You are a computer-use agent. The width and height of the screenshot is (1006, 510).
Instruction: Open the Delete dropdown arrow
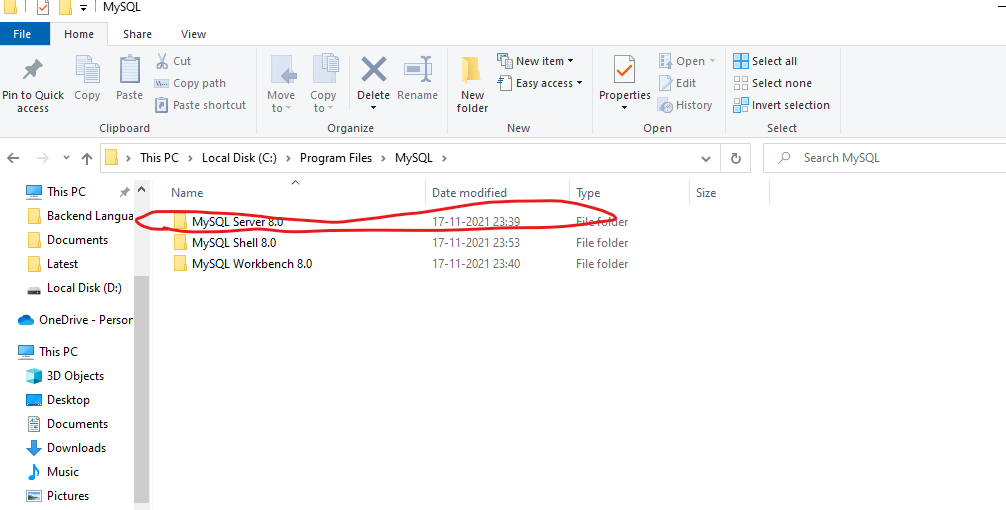pos(373,108)
